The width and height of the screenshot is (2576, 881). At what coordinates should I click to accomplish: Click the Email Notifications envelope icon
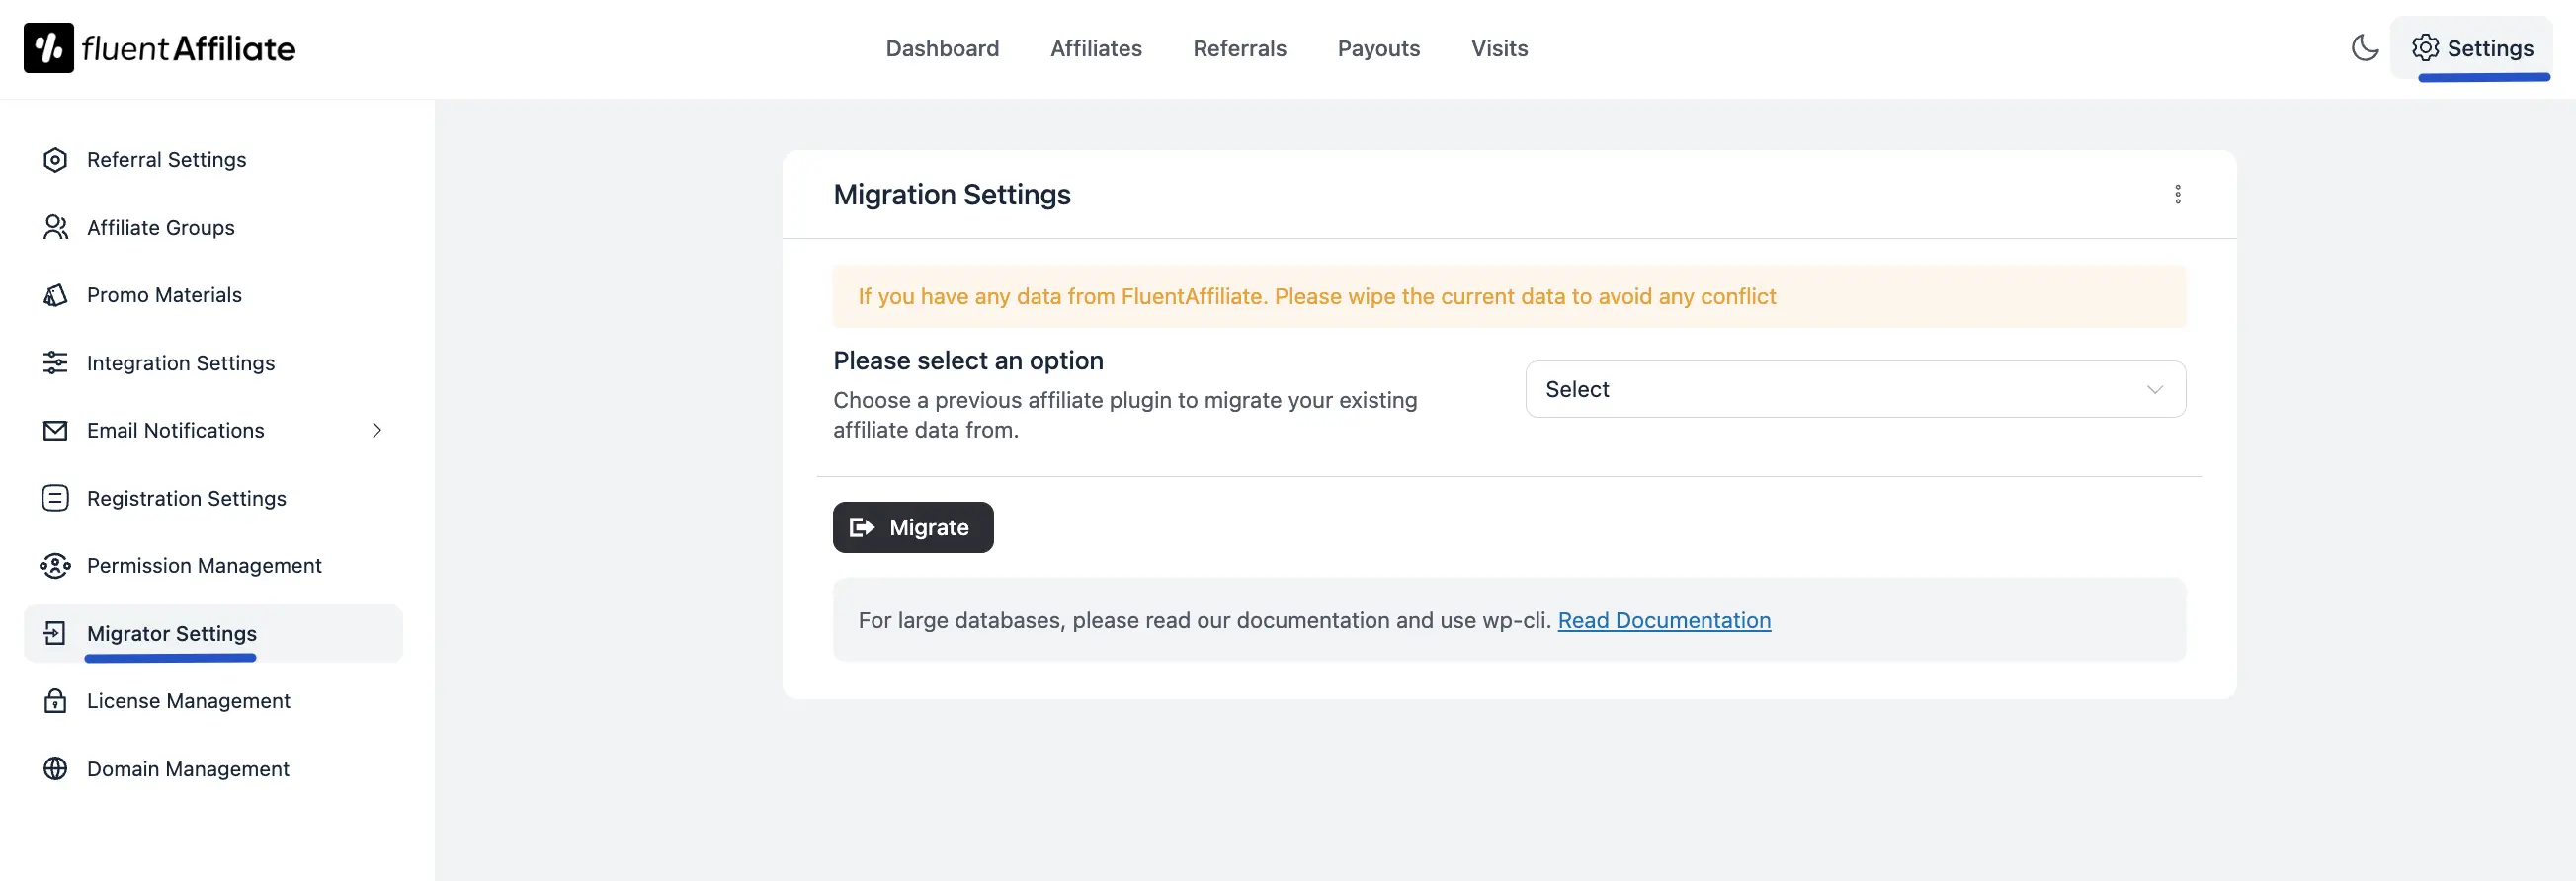pyautogui.click(x=55, y=430)
